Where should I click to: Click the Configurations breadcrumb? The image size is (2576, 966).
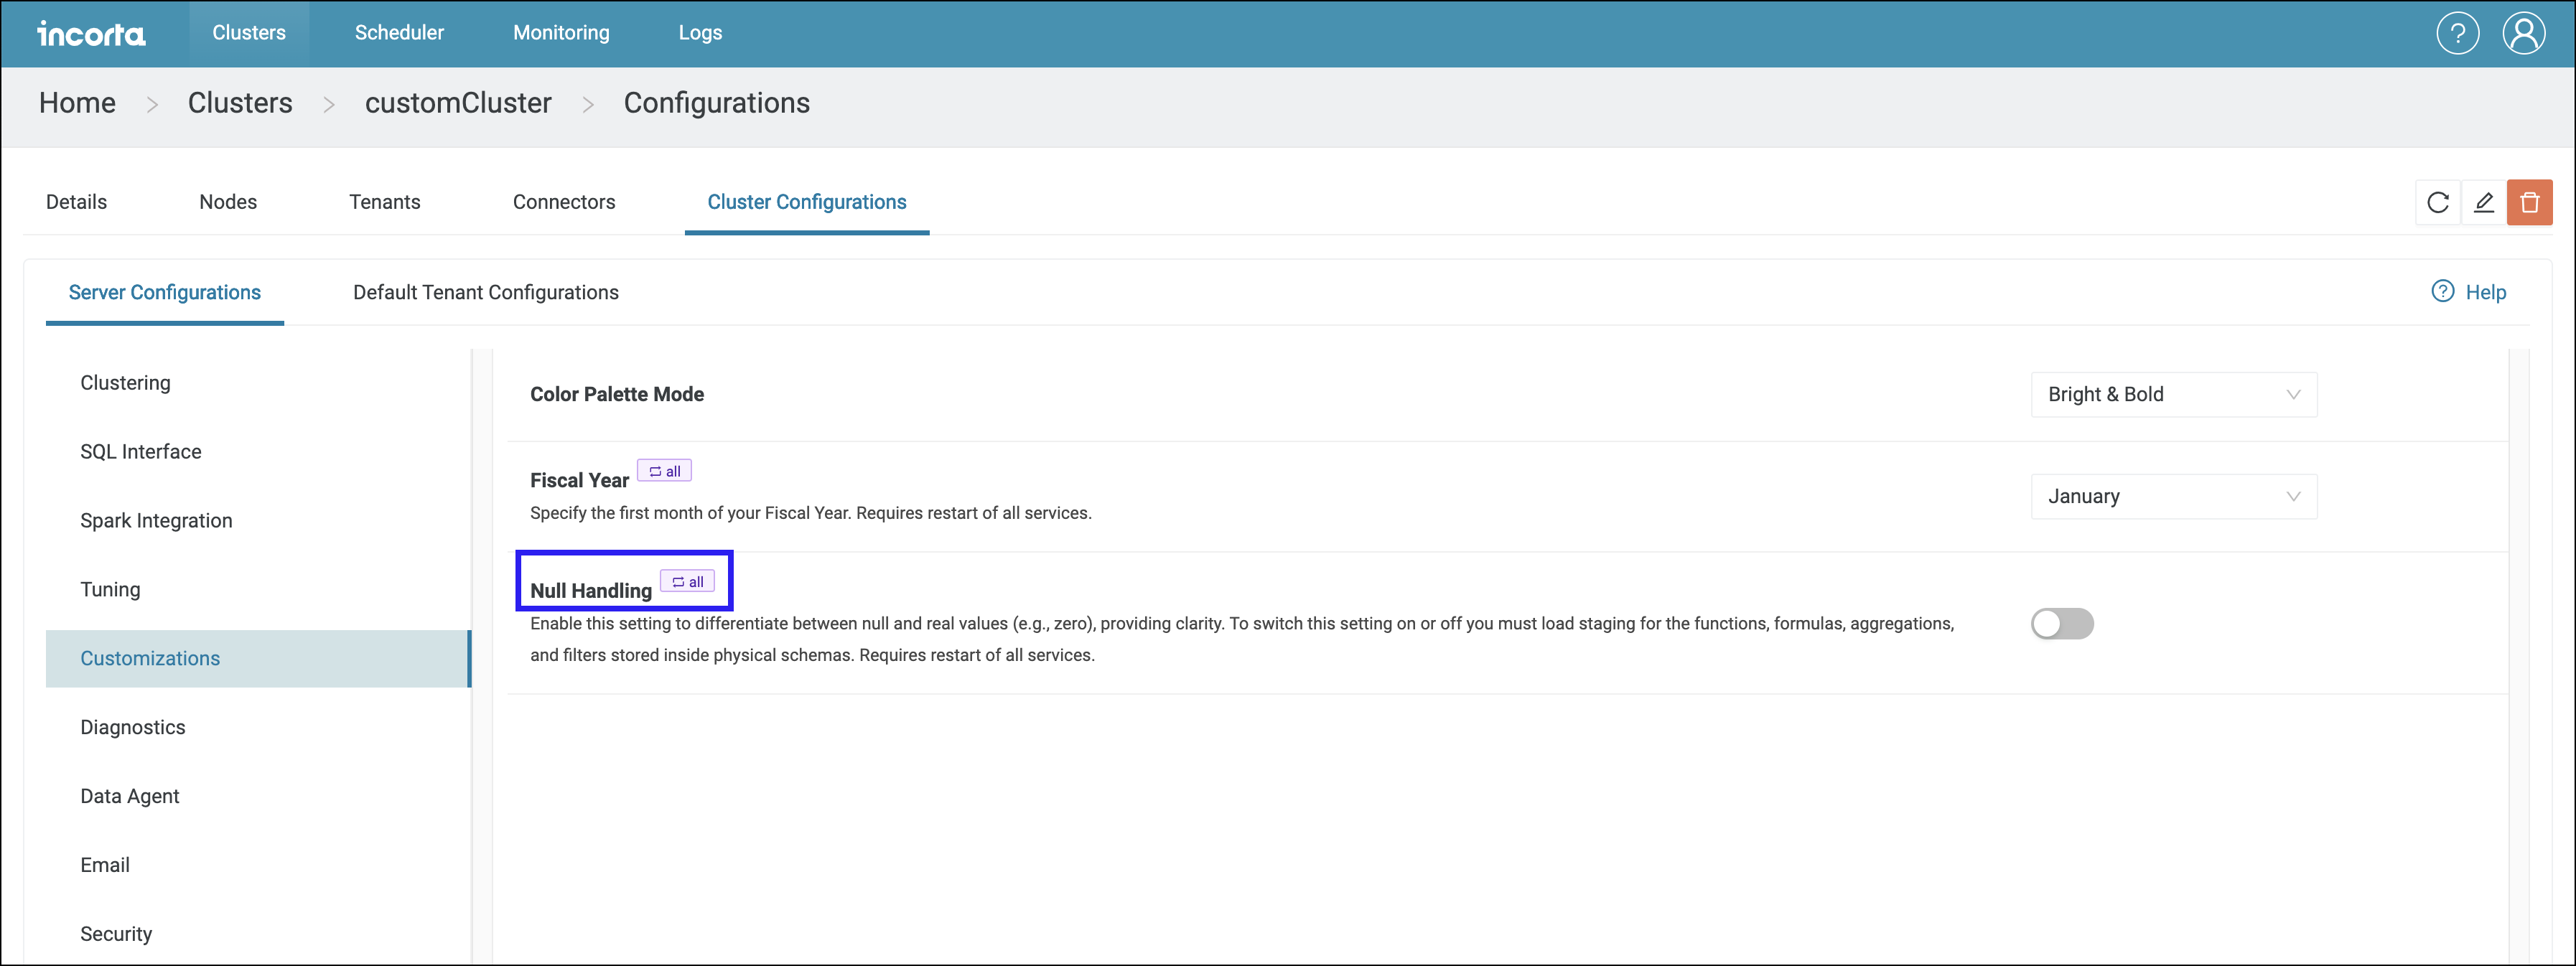coord(717,103)
